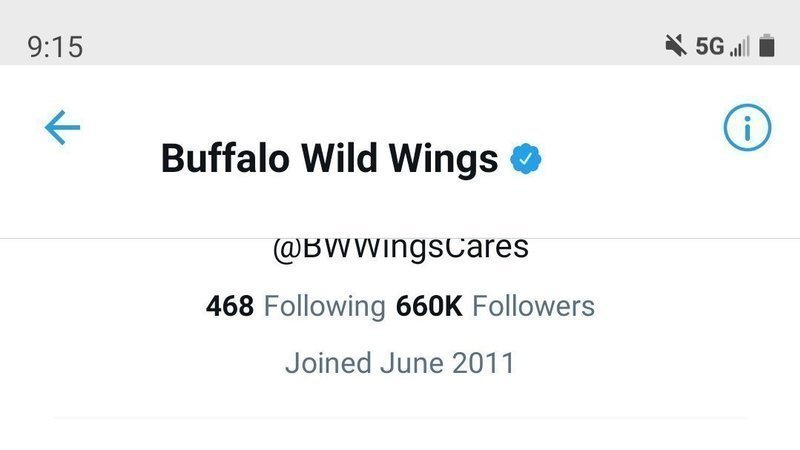
Task: Open the Followers list label
Action: pos(533,306)
